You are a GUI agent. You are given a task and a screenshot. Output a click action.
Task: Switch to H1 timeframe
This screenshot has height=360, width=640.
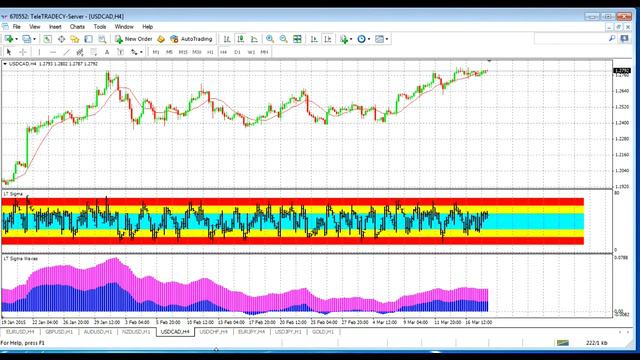(210, 52)
